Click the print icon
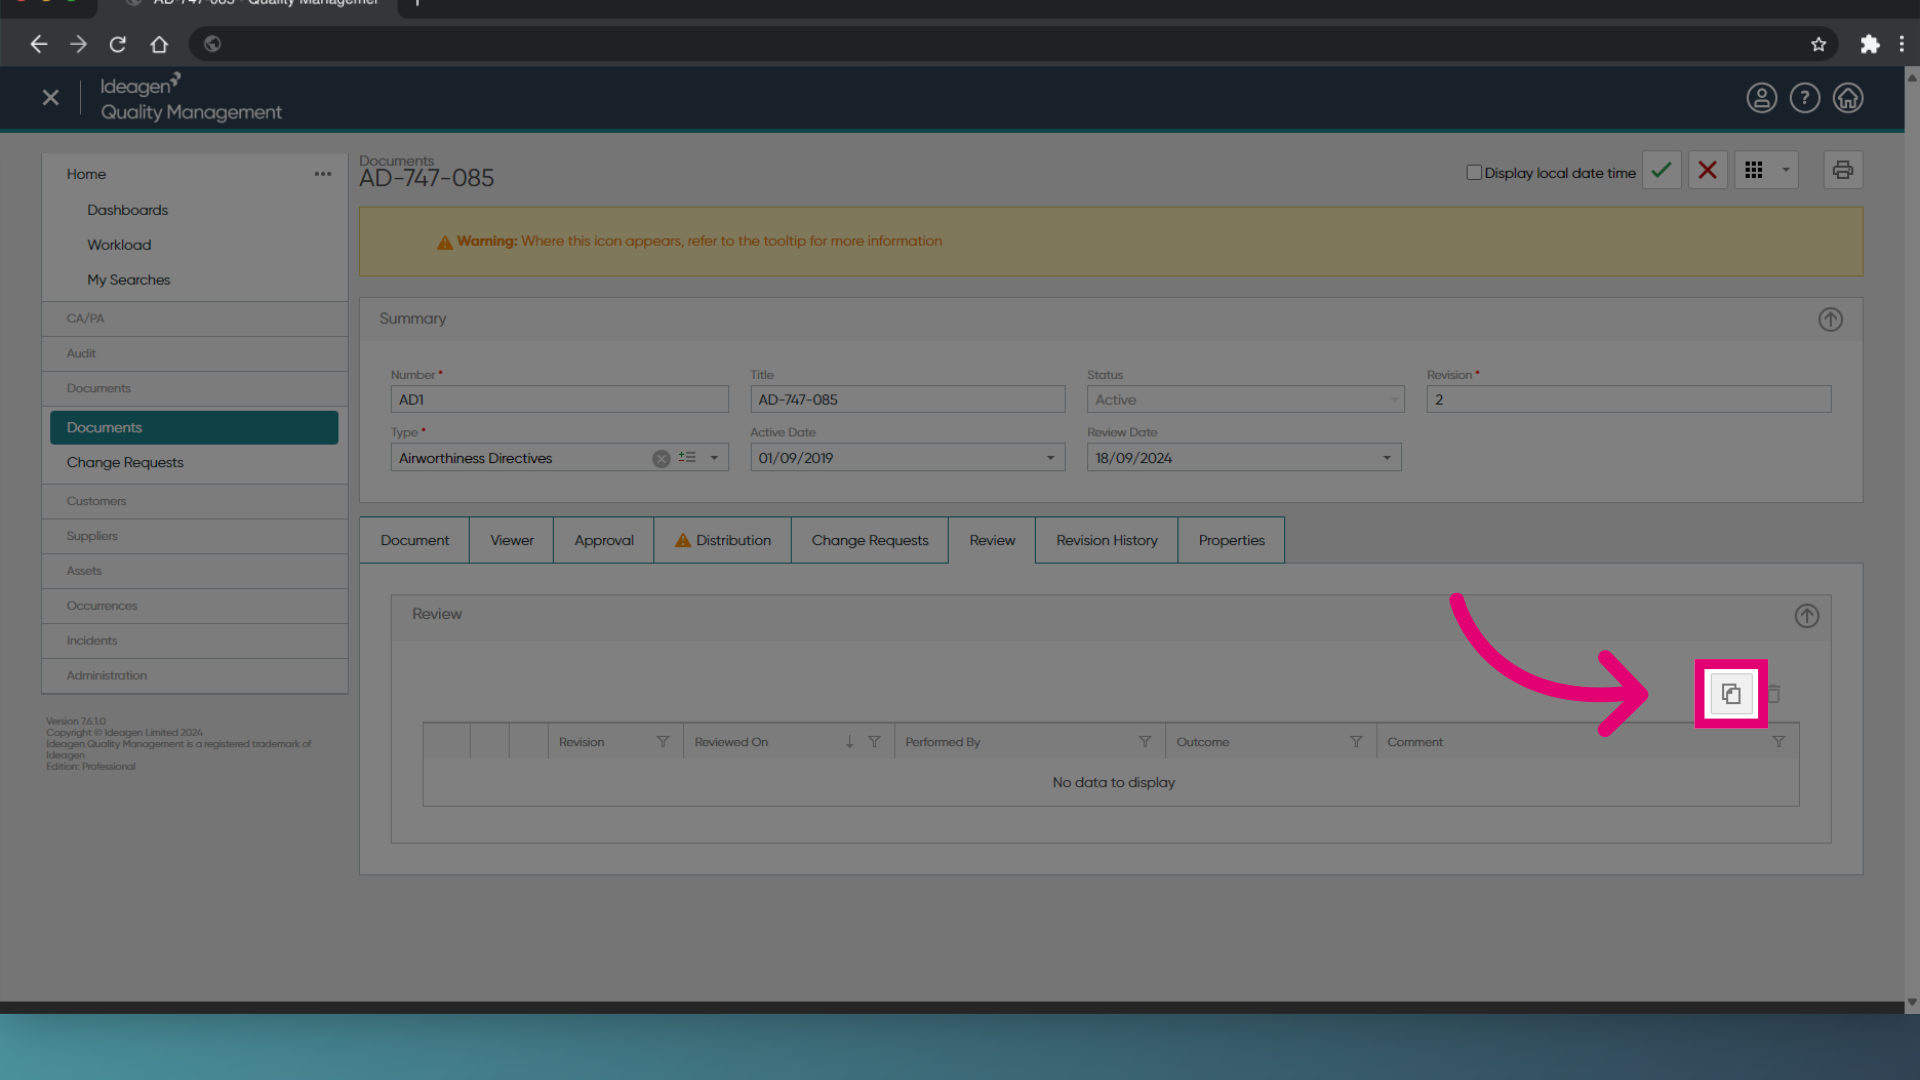Viewport: 1920px width, 1080px height. pyautogui.click(x=1843, y=171)
